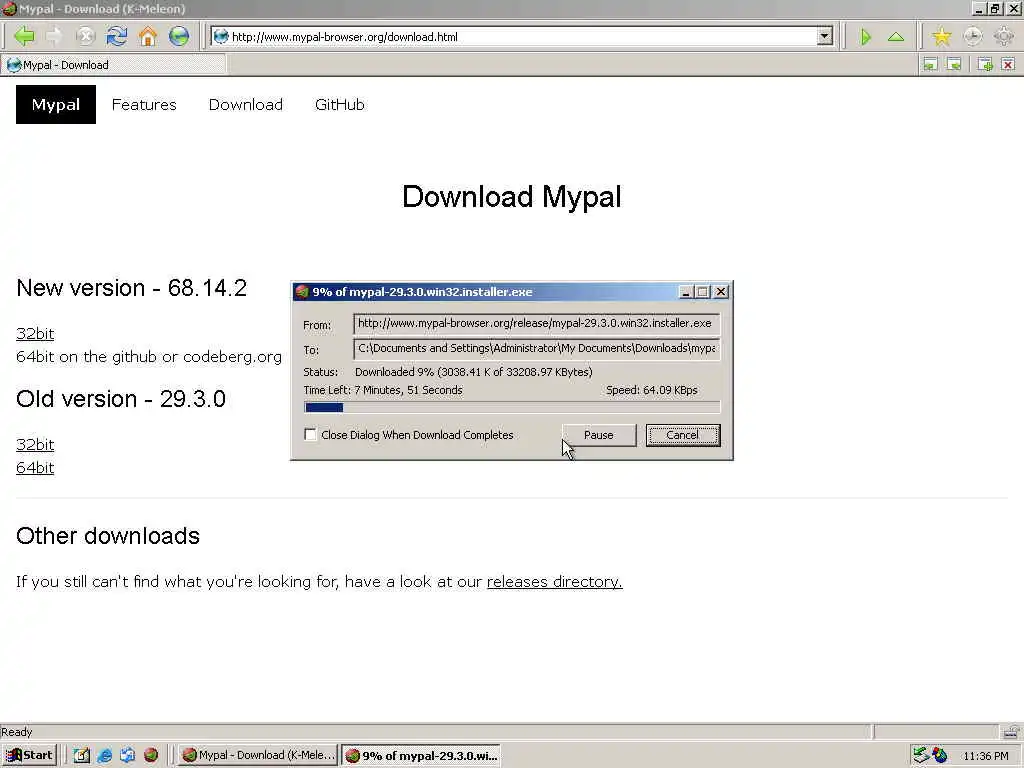Open the releases directory link
This screenshot has height=768, width=1024.
554,581
